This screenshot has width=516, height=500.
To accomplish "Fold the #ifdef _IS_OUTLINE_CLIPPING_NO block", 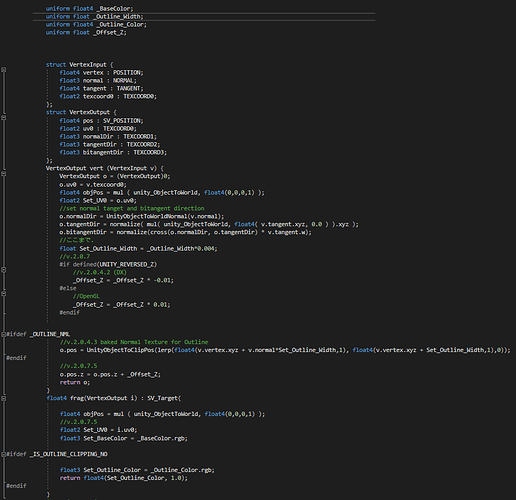I will click(x=3, y=454).
